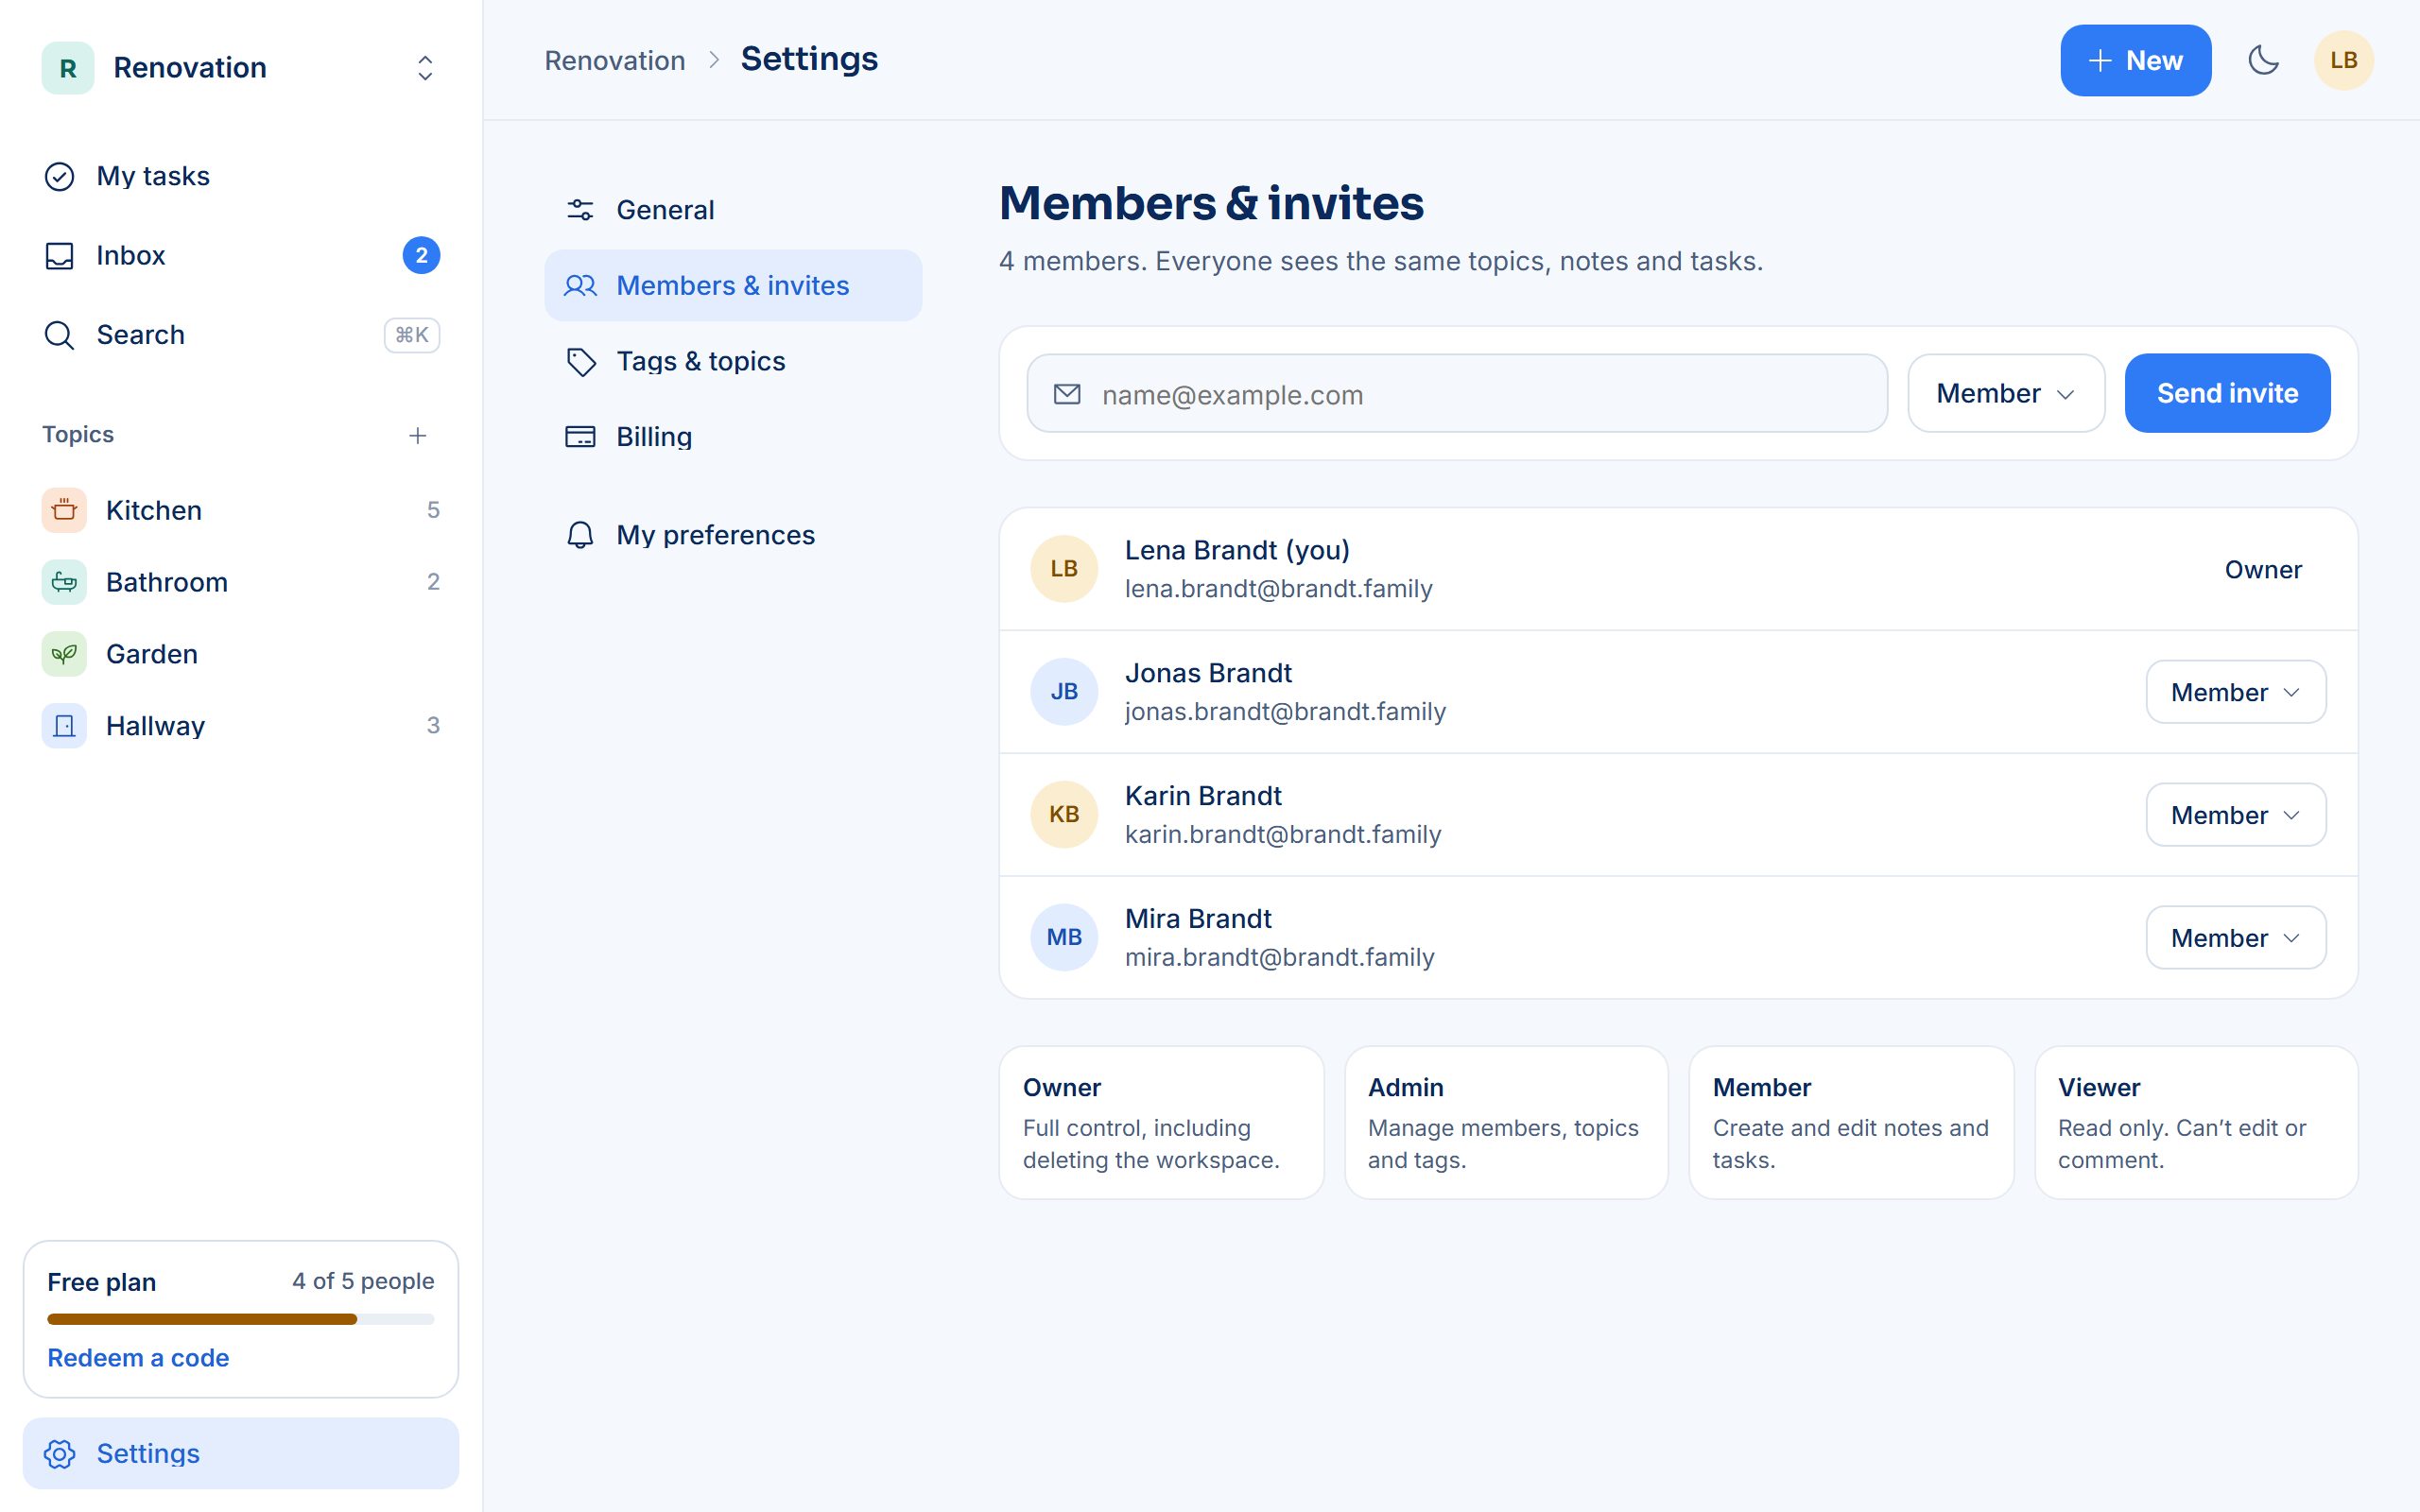Click Mira Brandt's MB avatar
This screenshot has width=2420, height=1512.
click(1064, 938)
